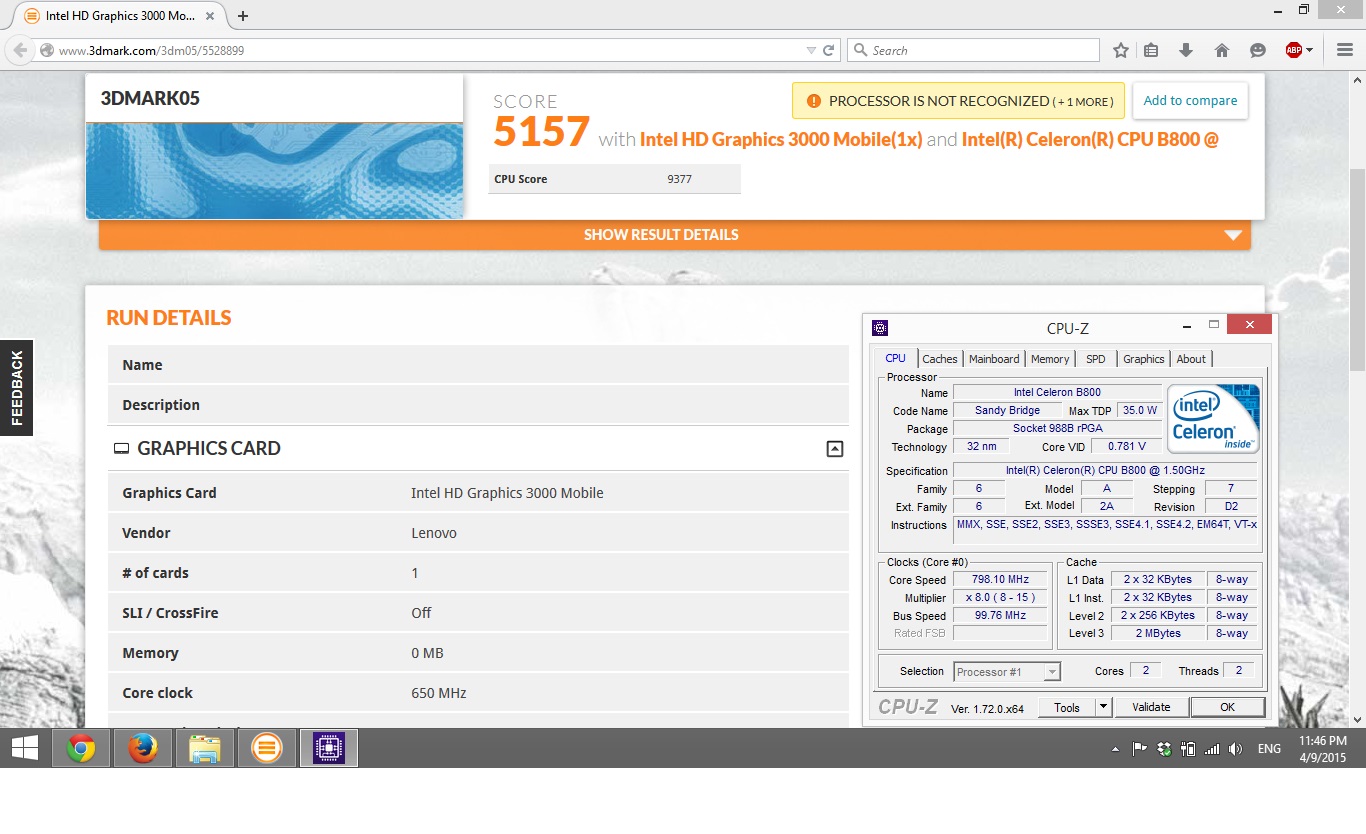Click network signal tray icon
The width and height of the screenshot is (1366, 834).
click(x=1212, y=748)
